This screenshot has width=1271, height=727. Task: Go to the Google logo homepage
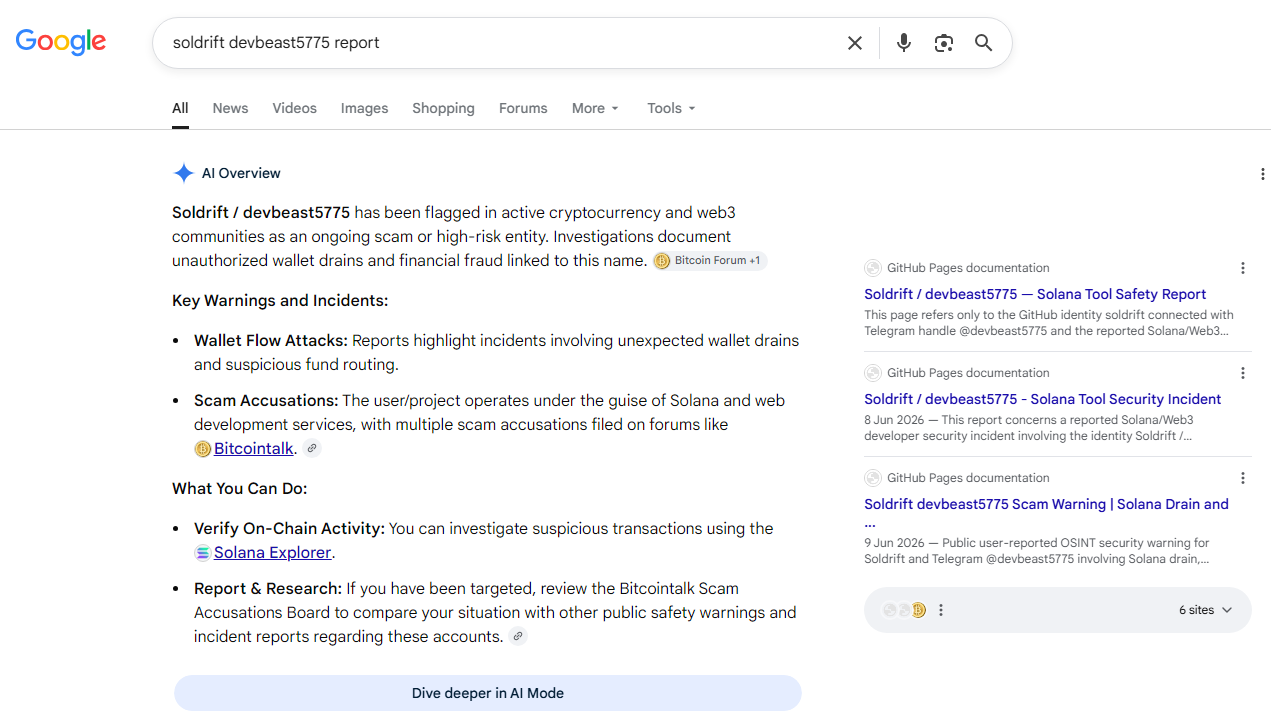(x=61, y=42)
